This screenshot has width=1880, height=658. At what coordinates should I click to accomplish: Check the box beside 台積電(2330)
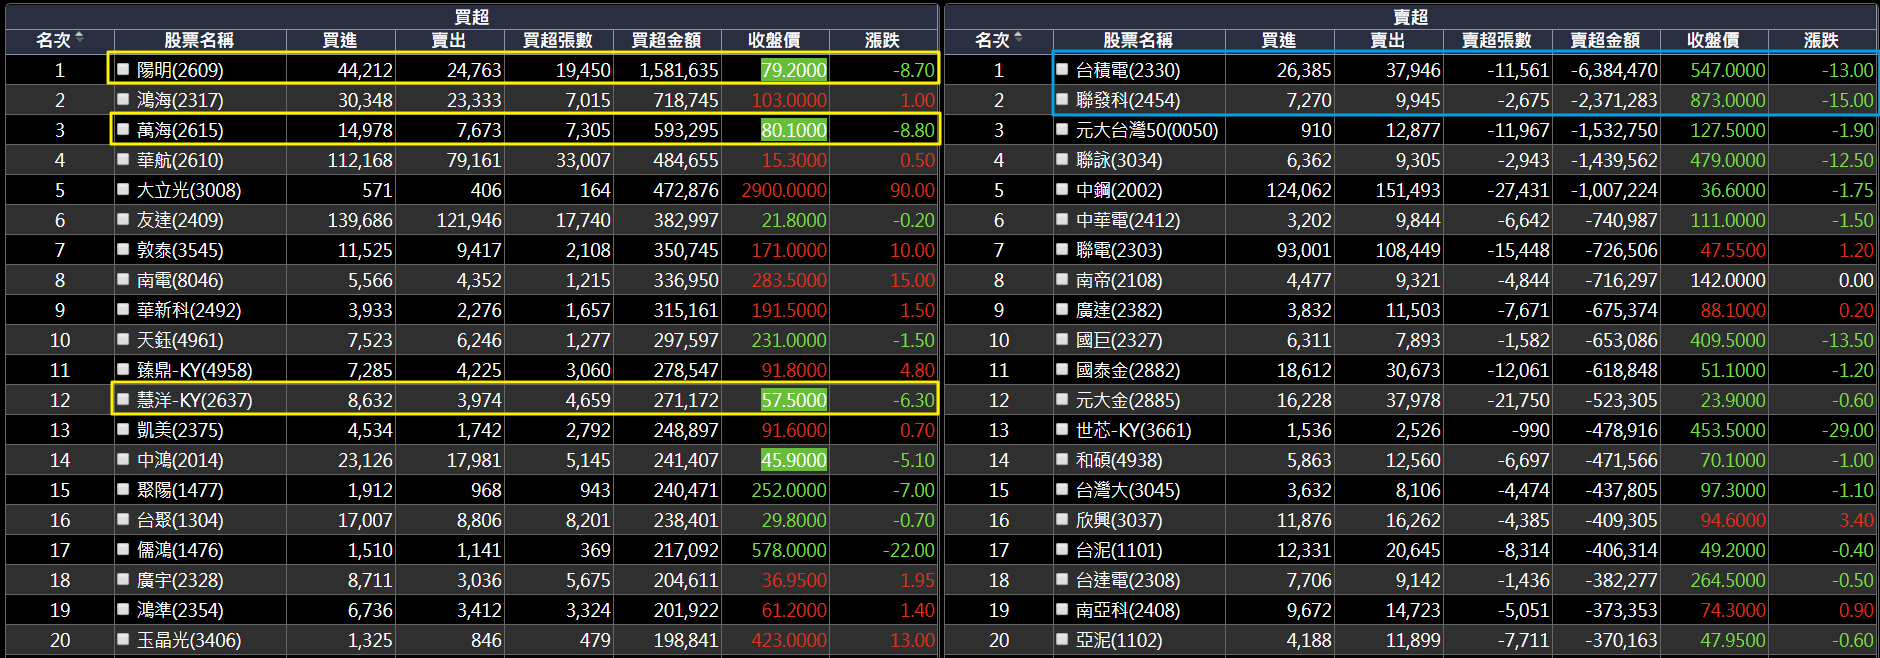click(x=1062, y=70)
